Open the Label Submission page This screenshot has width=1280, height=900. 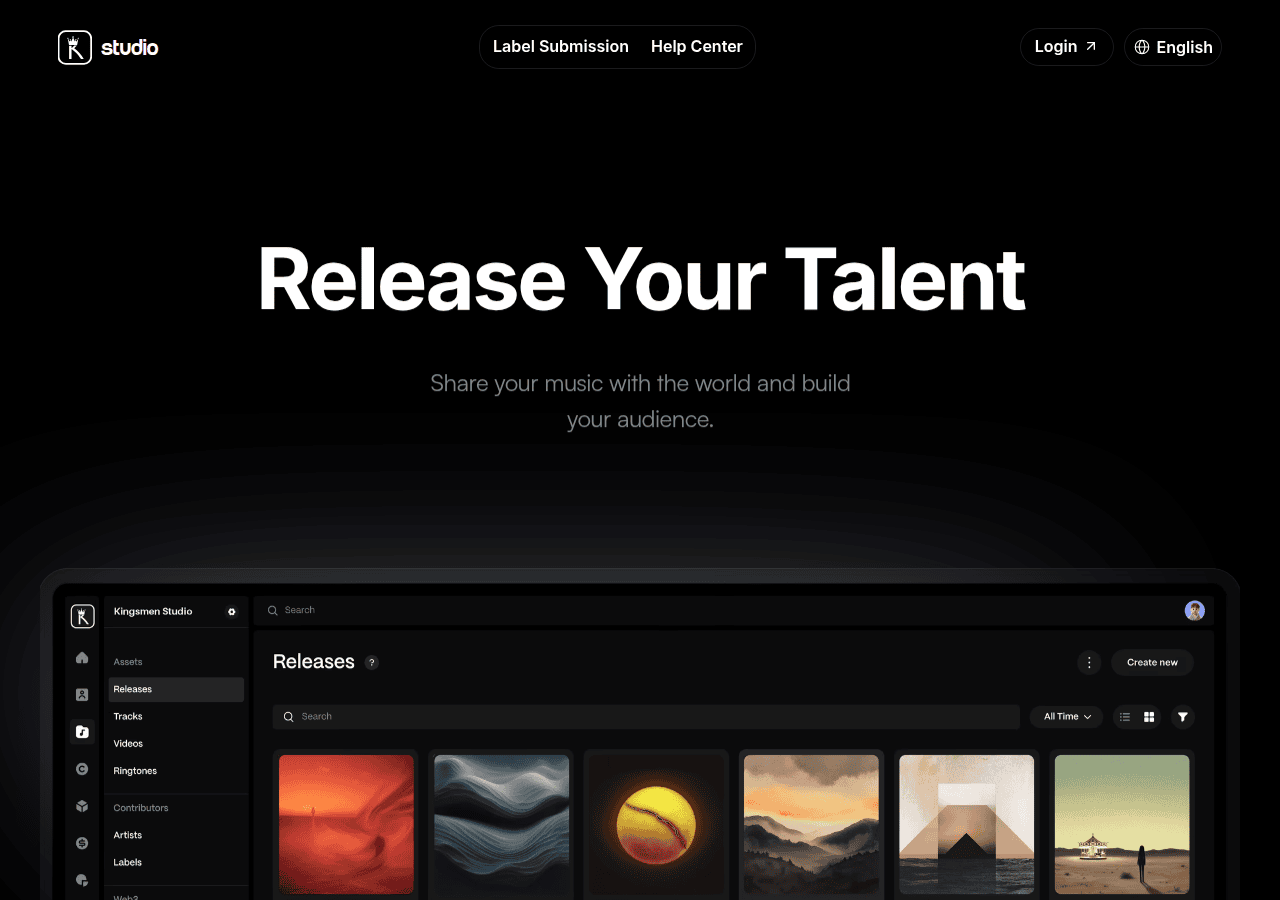click(561, 47)
